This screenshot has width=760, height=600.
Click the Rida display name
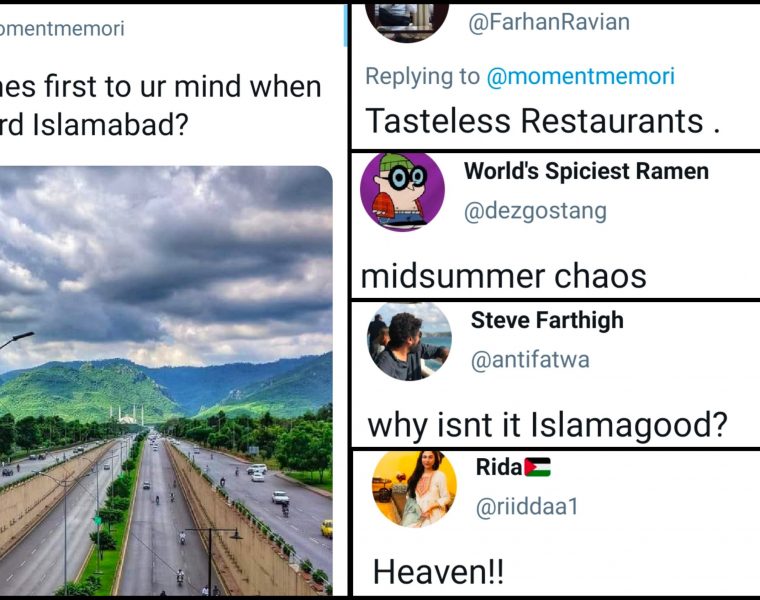tap(498, 468)
